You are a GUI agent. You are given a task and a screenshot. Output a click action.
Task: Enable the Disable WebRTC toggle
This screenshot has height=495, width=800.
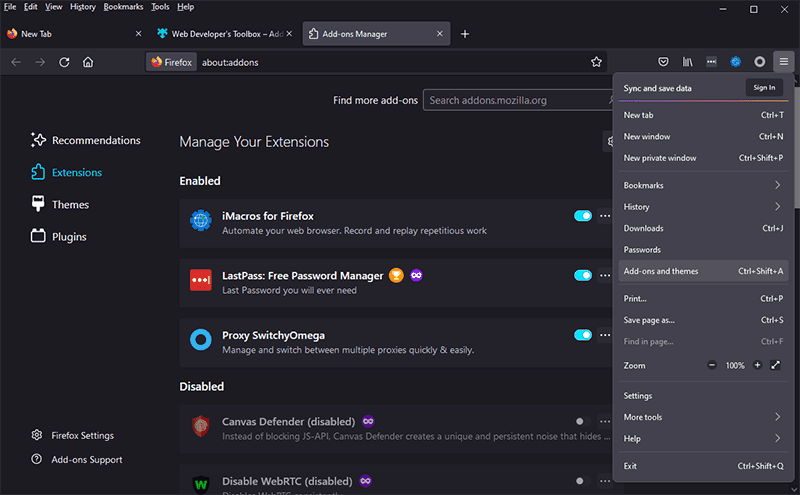coord(583,481)
